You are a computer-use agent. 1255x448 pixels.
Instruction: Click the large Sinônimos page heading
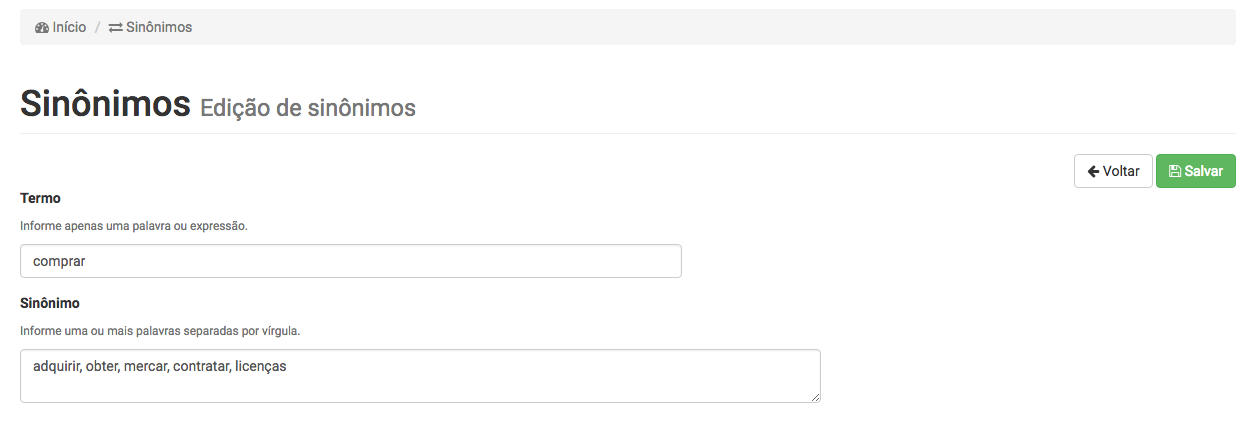click(x=105, y=104)
